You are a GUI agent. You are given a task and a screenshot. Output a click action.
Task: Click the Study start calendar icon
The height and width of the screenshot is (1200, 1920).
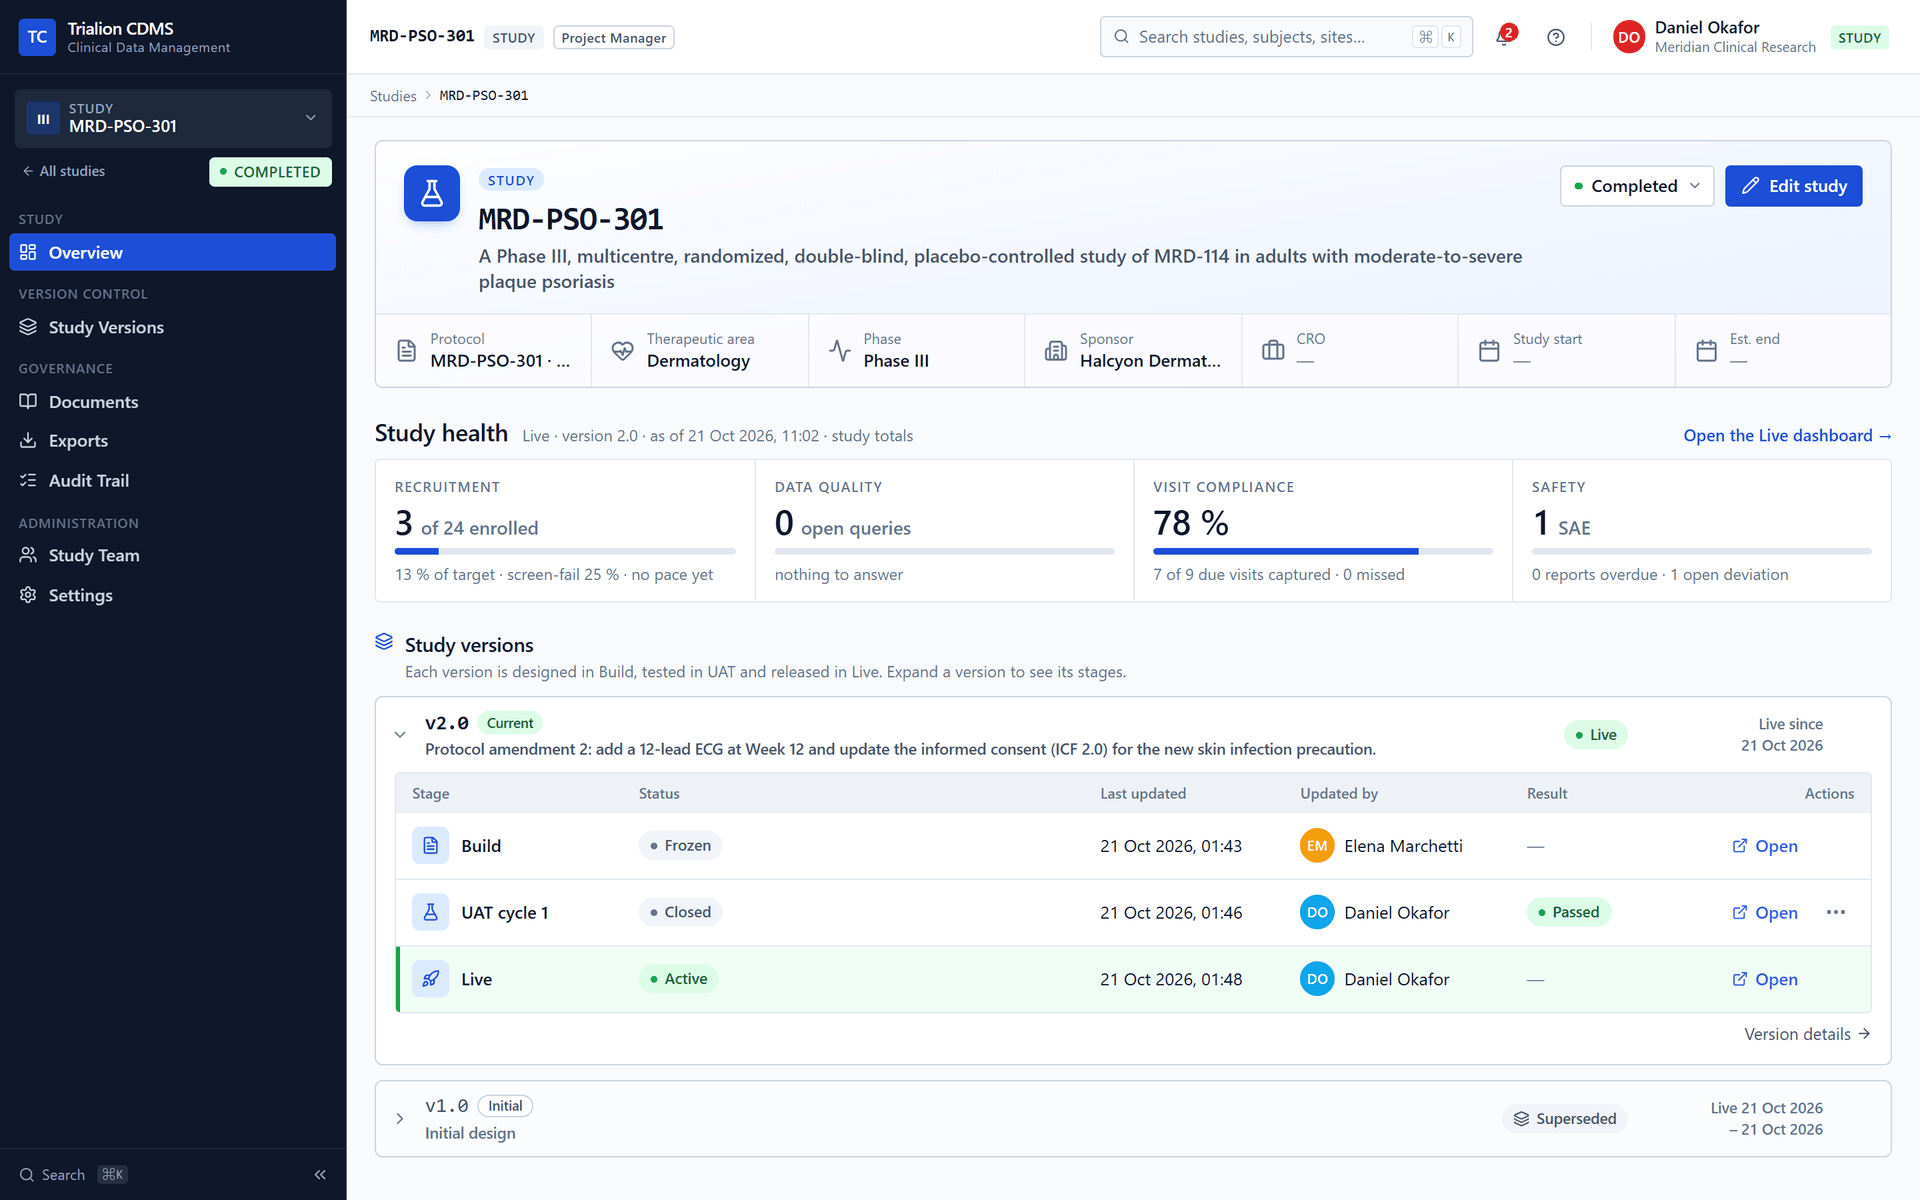pos(1489,351)
